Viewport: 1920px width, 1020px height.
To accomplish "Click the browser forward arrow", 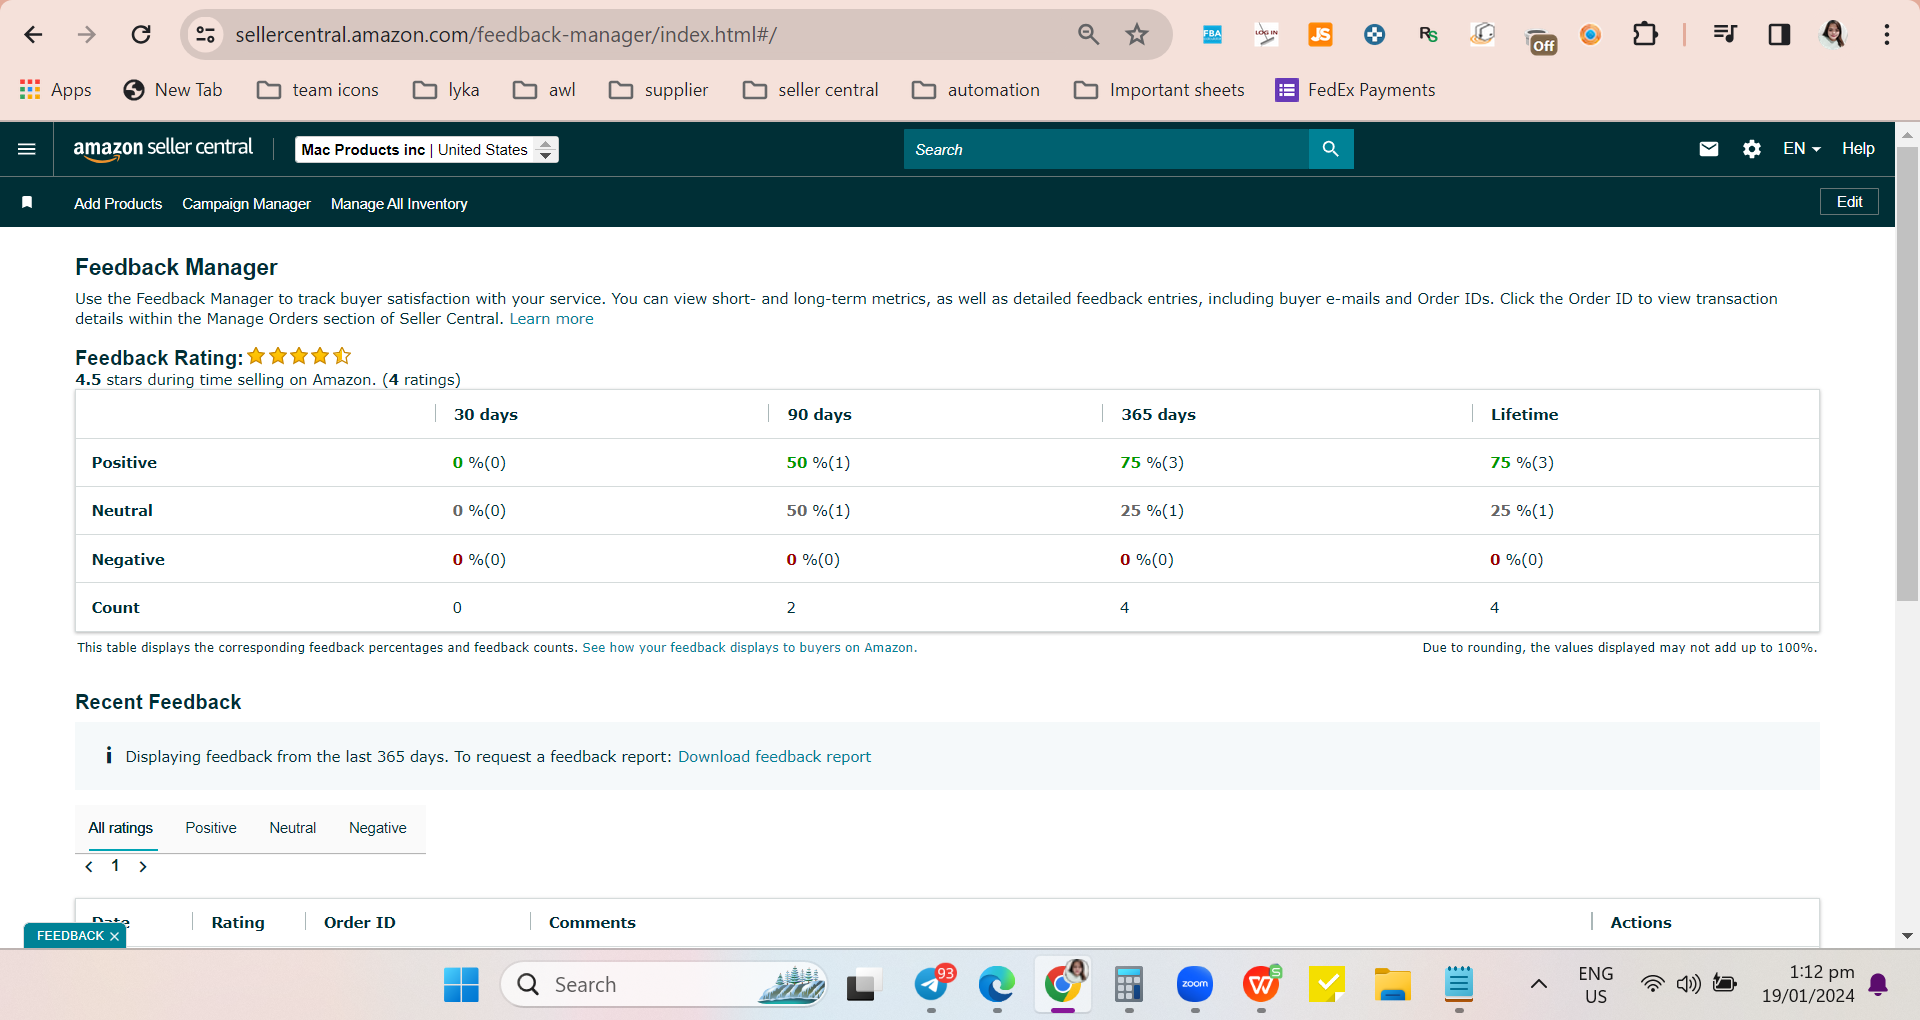I will pos(87,35).
